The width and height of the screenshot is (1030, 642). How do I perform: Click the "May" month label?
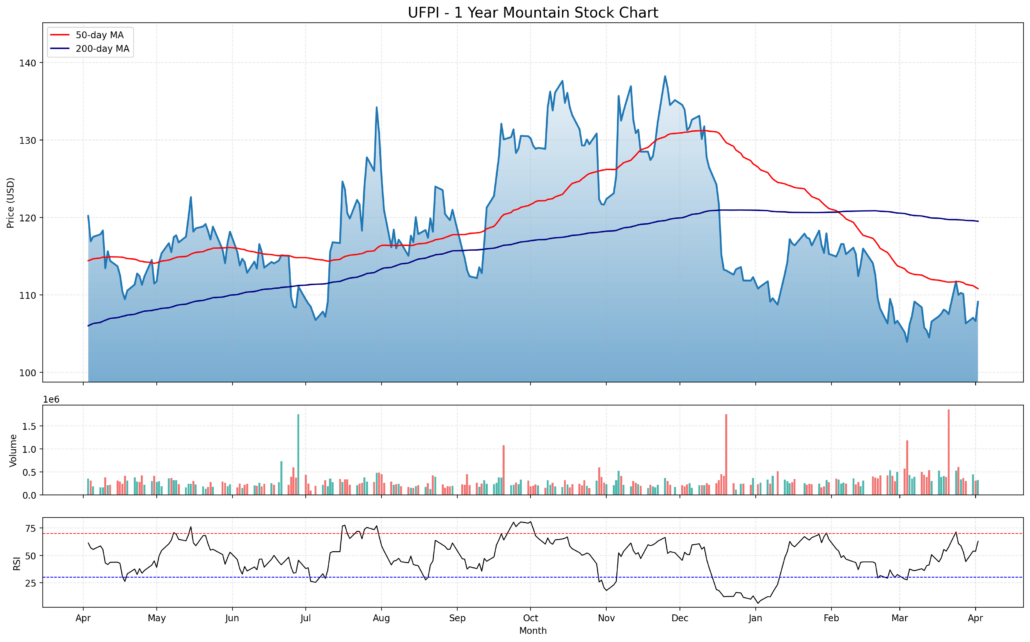tap(156, 618)
